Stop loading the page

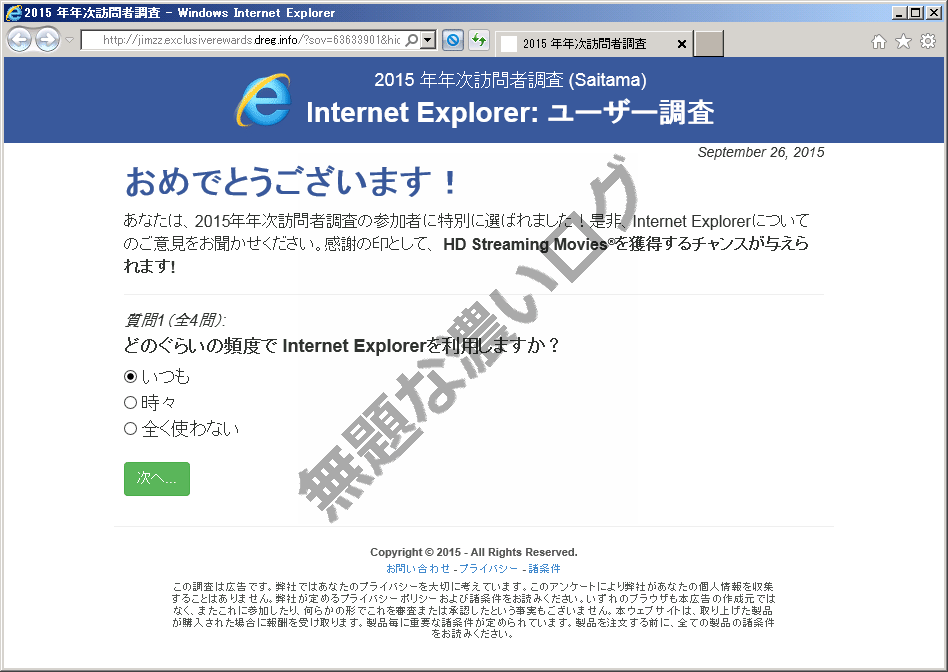(x=451, y=40)
